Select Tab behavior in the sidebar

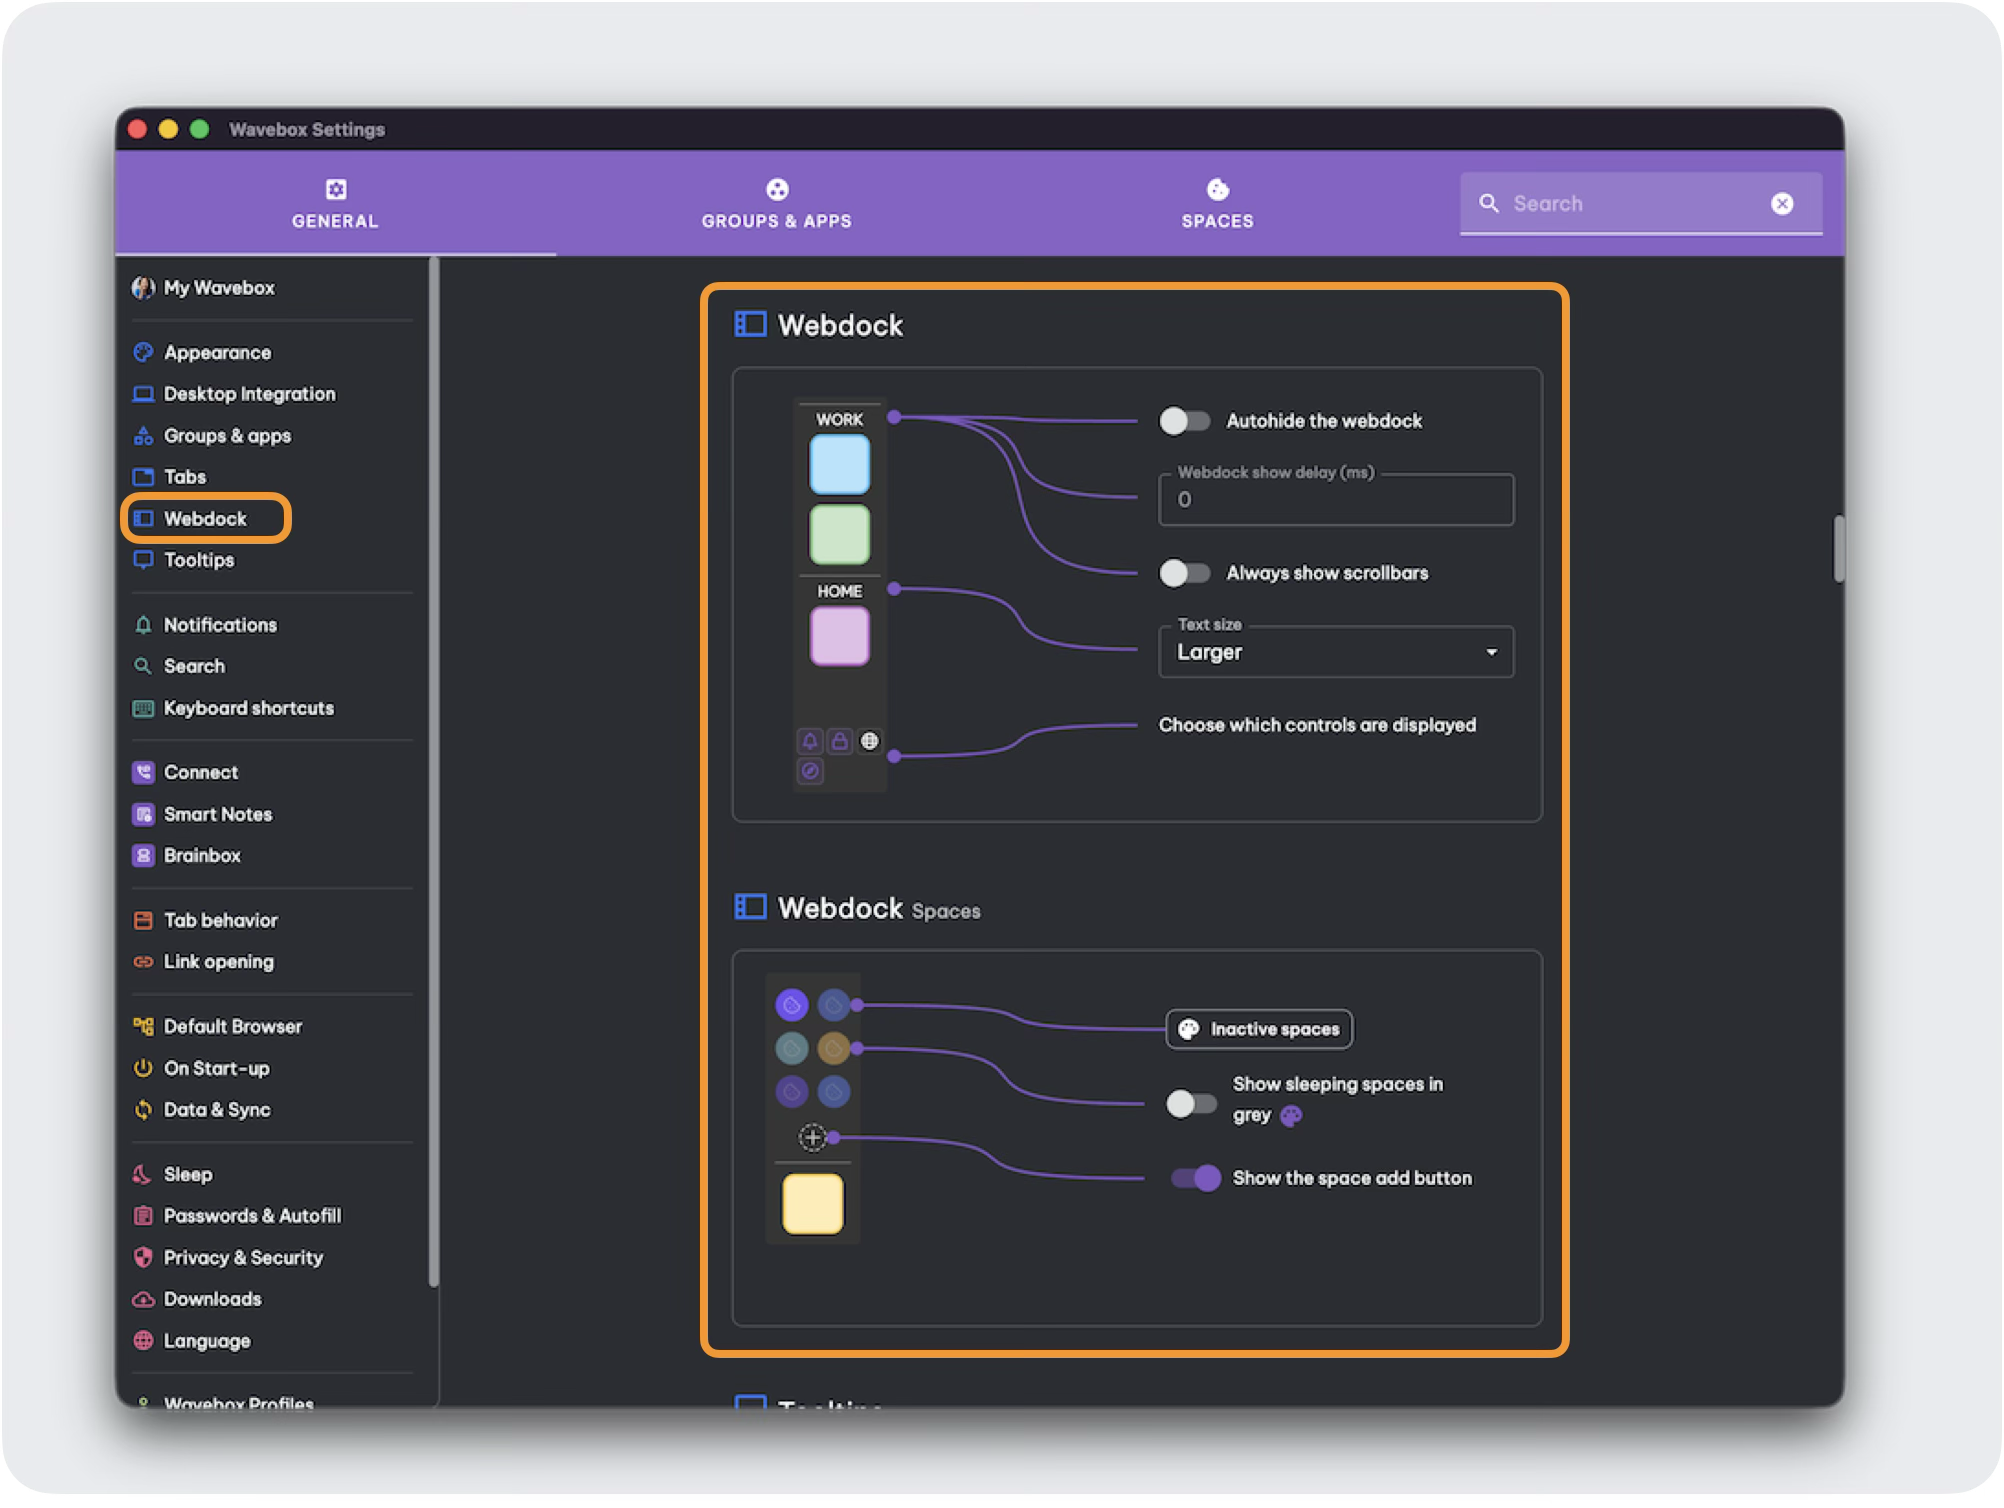click(x=220, y=920)
